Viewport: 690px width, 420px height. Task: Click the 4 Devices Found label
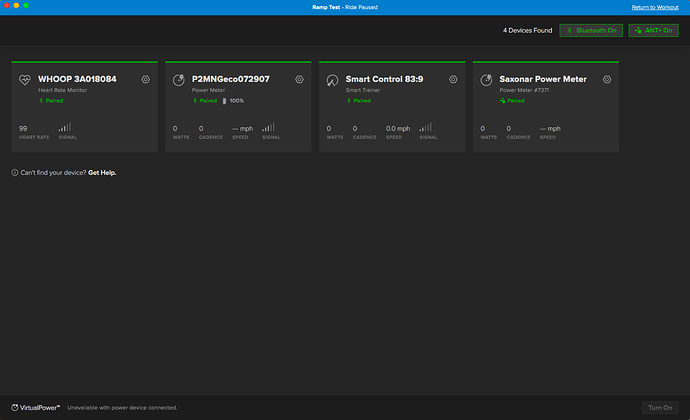(527, 30)
